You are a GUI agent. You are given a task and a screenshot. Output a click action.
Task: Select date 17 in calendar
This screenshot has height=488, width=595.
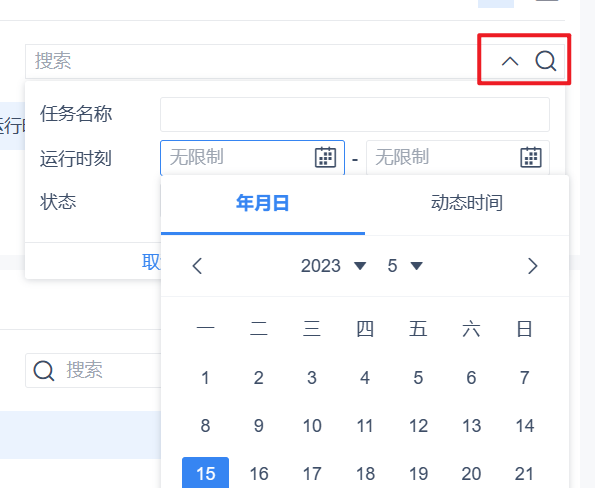pyautogui.click(x=312, y=474)
